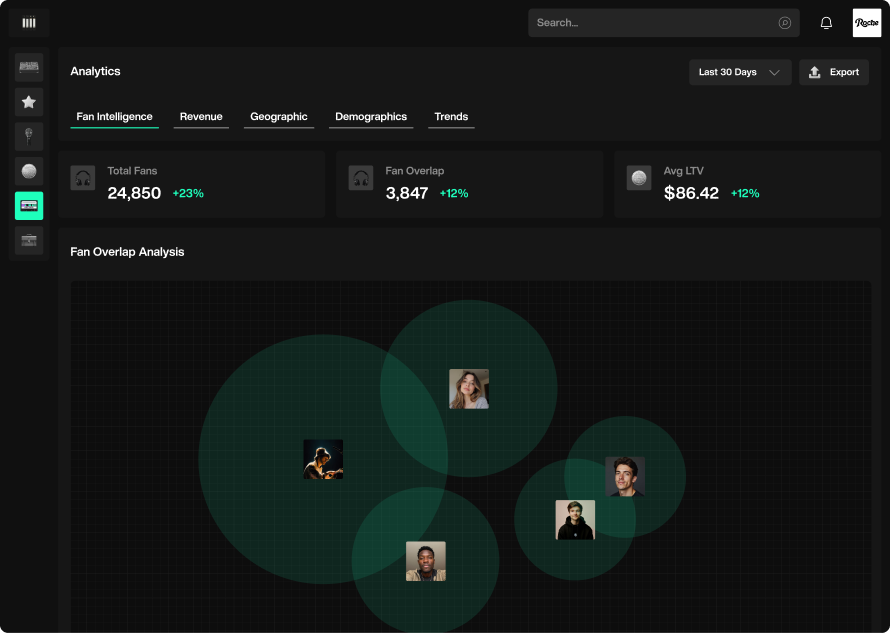Click the Fan Overlap value 3,847
Screen dimensions: 890x633
(407, 193)
